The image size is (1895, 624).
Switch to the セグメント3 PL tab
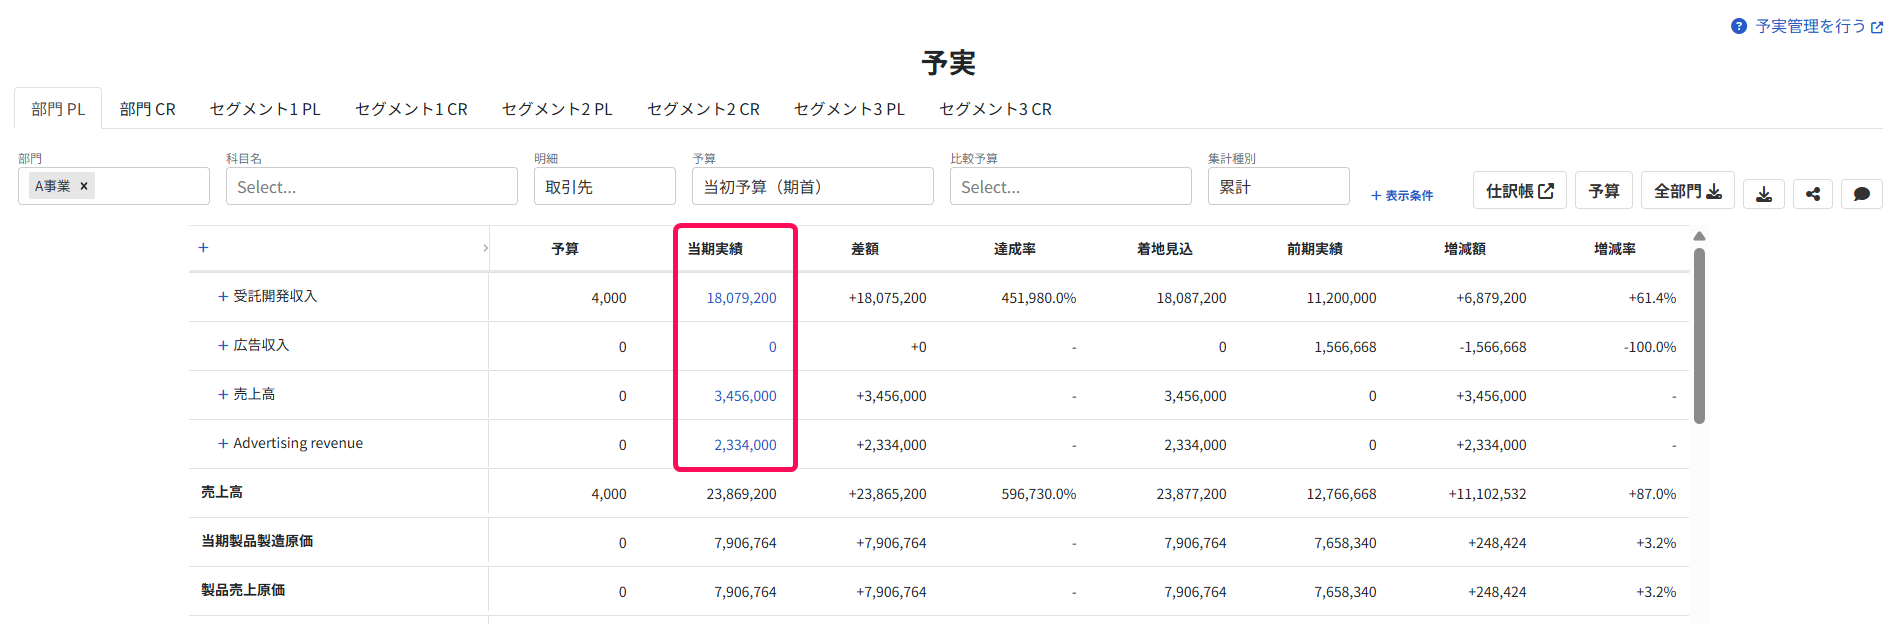click(849, 109)
